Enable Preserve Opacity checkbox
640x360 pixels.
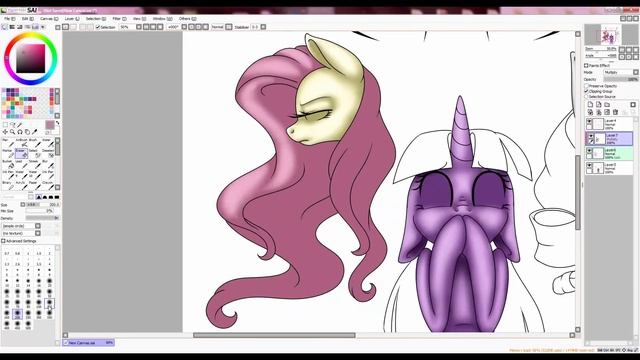[x=587, y=86]
